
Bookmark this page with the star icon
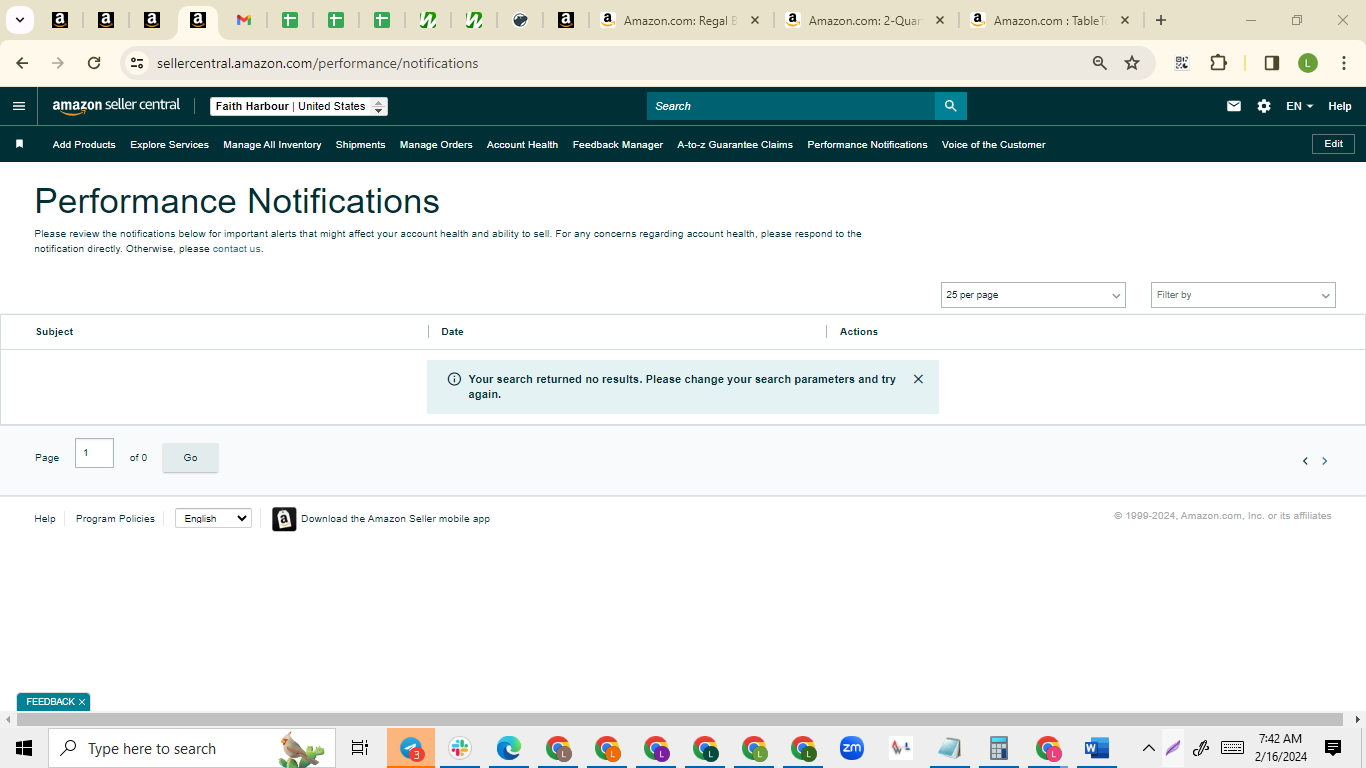pyautogui.click(x=1132, y=63)
